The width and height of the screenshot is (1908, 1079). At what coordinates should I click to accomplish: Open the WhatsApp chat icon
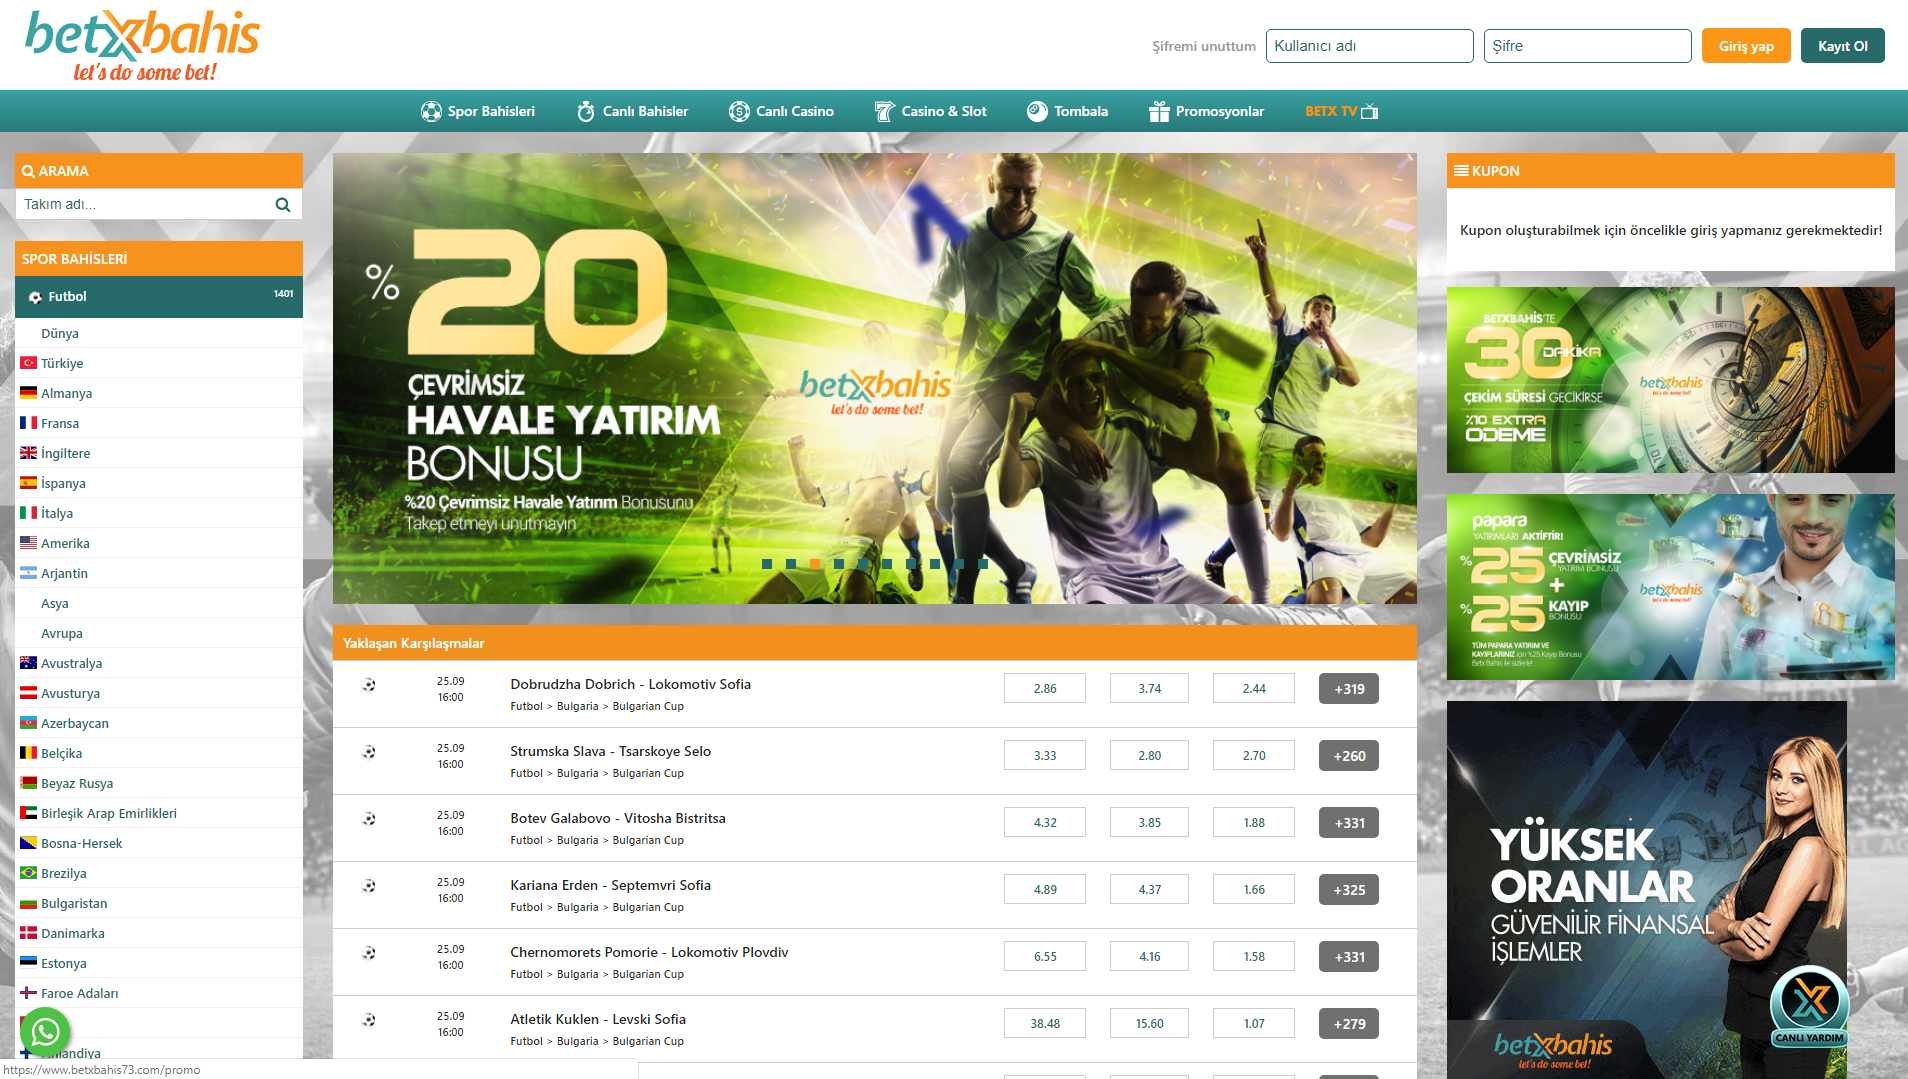tap(45, 1031)
